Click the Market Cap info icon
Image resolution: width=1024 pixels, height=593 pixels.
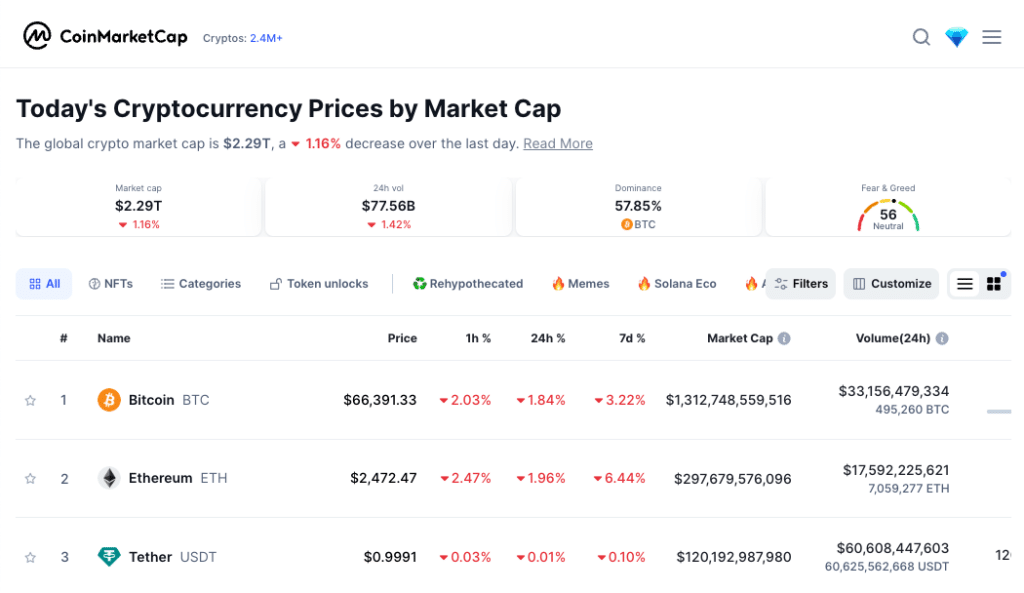click(784, 338)
